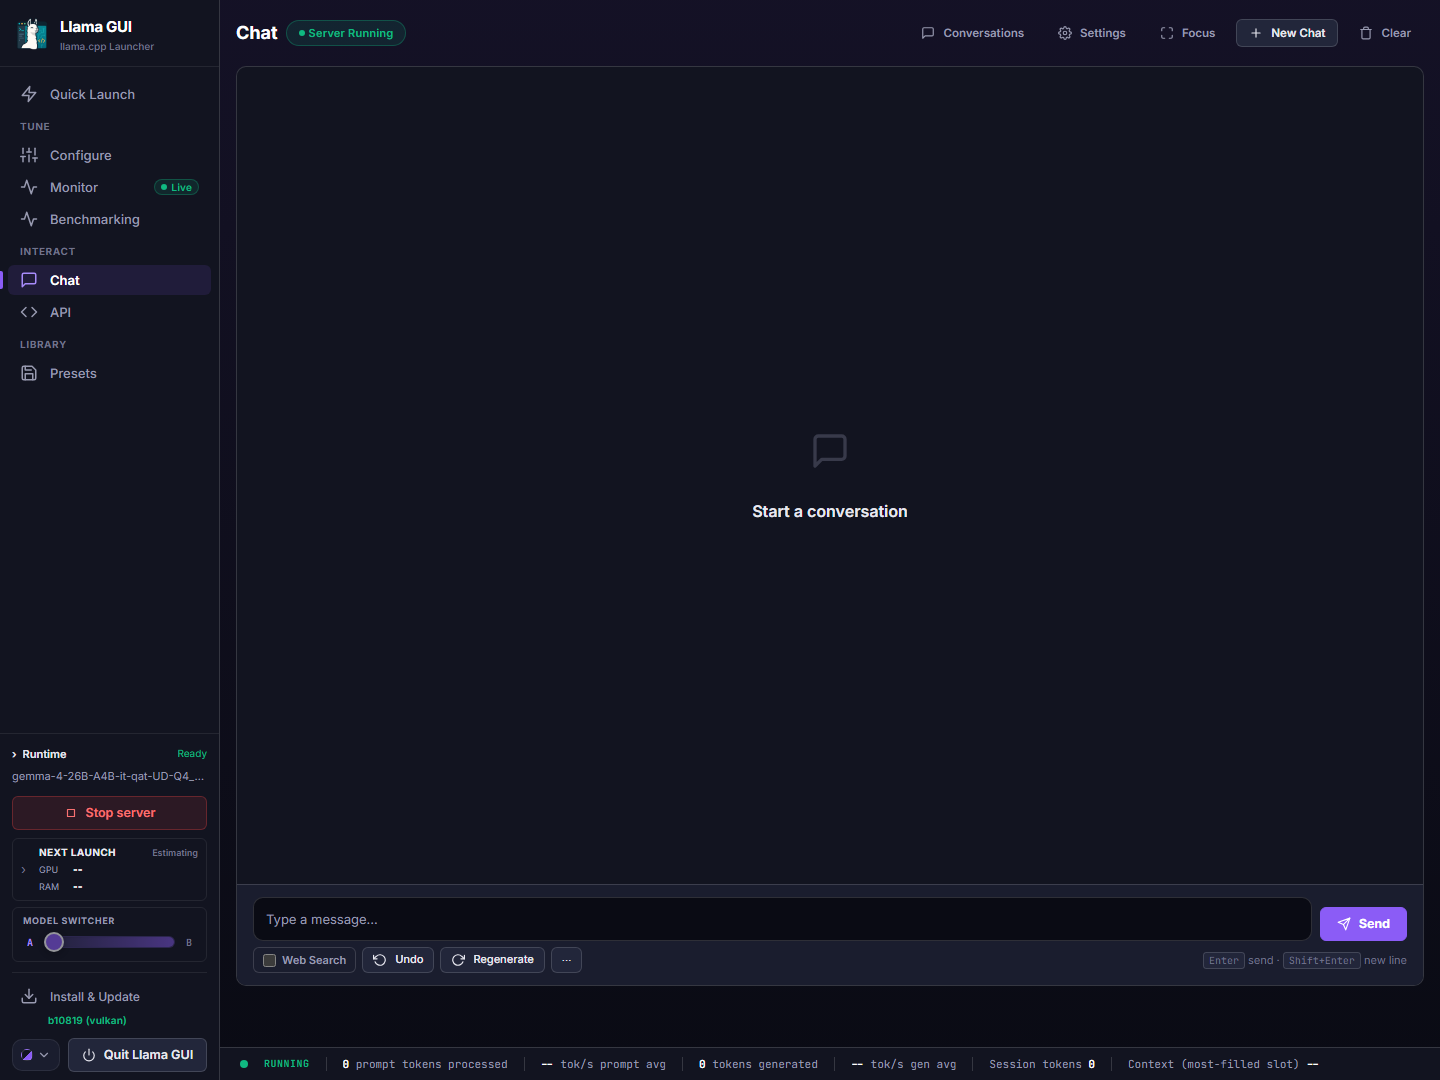Click the "Shift+Enter" key hint
The height and width of the screenshot is (1080, 1440).
(x=1322, y=960)
